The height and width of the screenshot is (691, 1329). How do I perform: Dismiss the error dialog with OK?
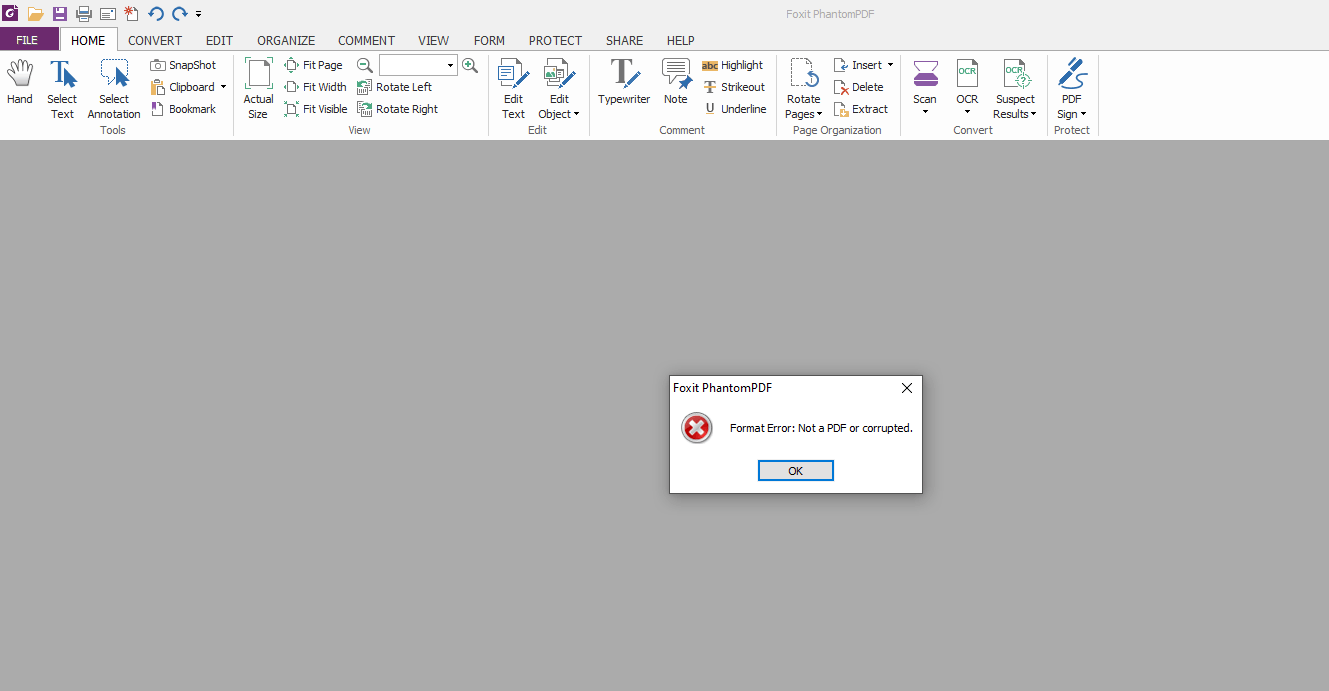[x=795, y=470]
